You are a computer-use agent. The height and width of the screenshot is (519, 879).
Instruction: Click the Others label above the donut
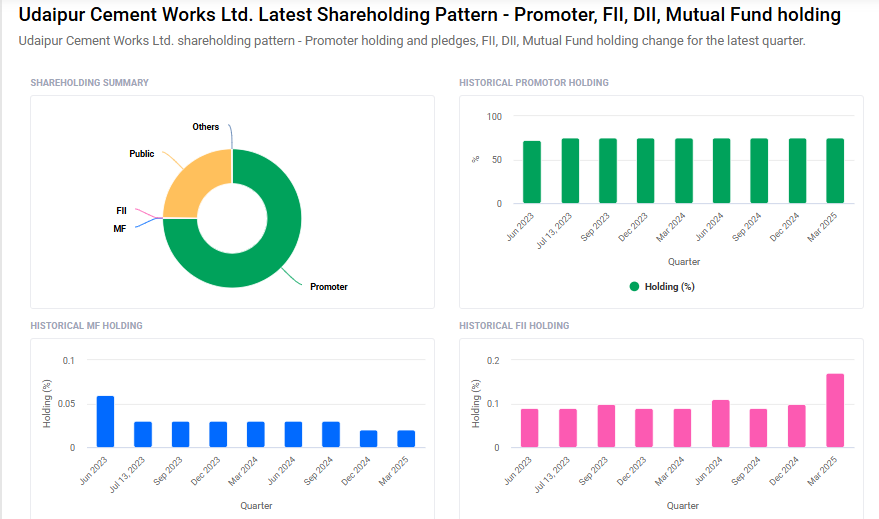point(206,127)
